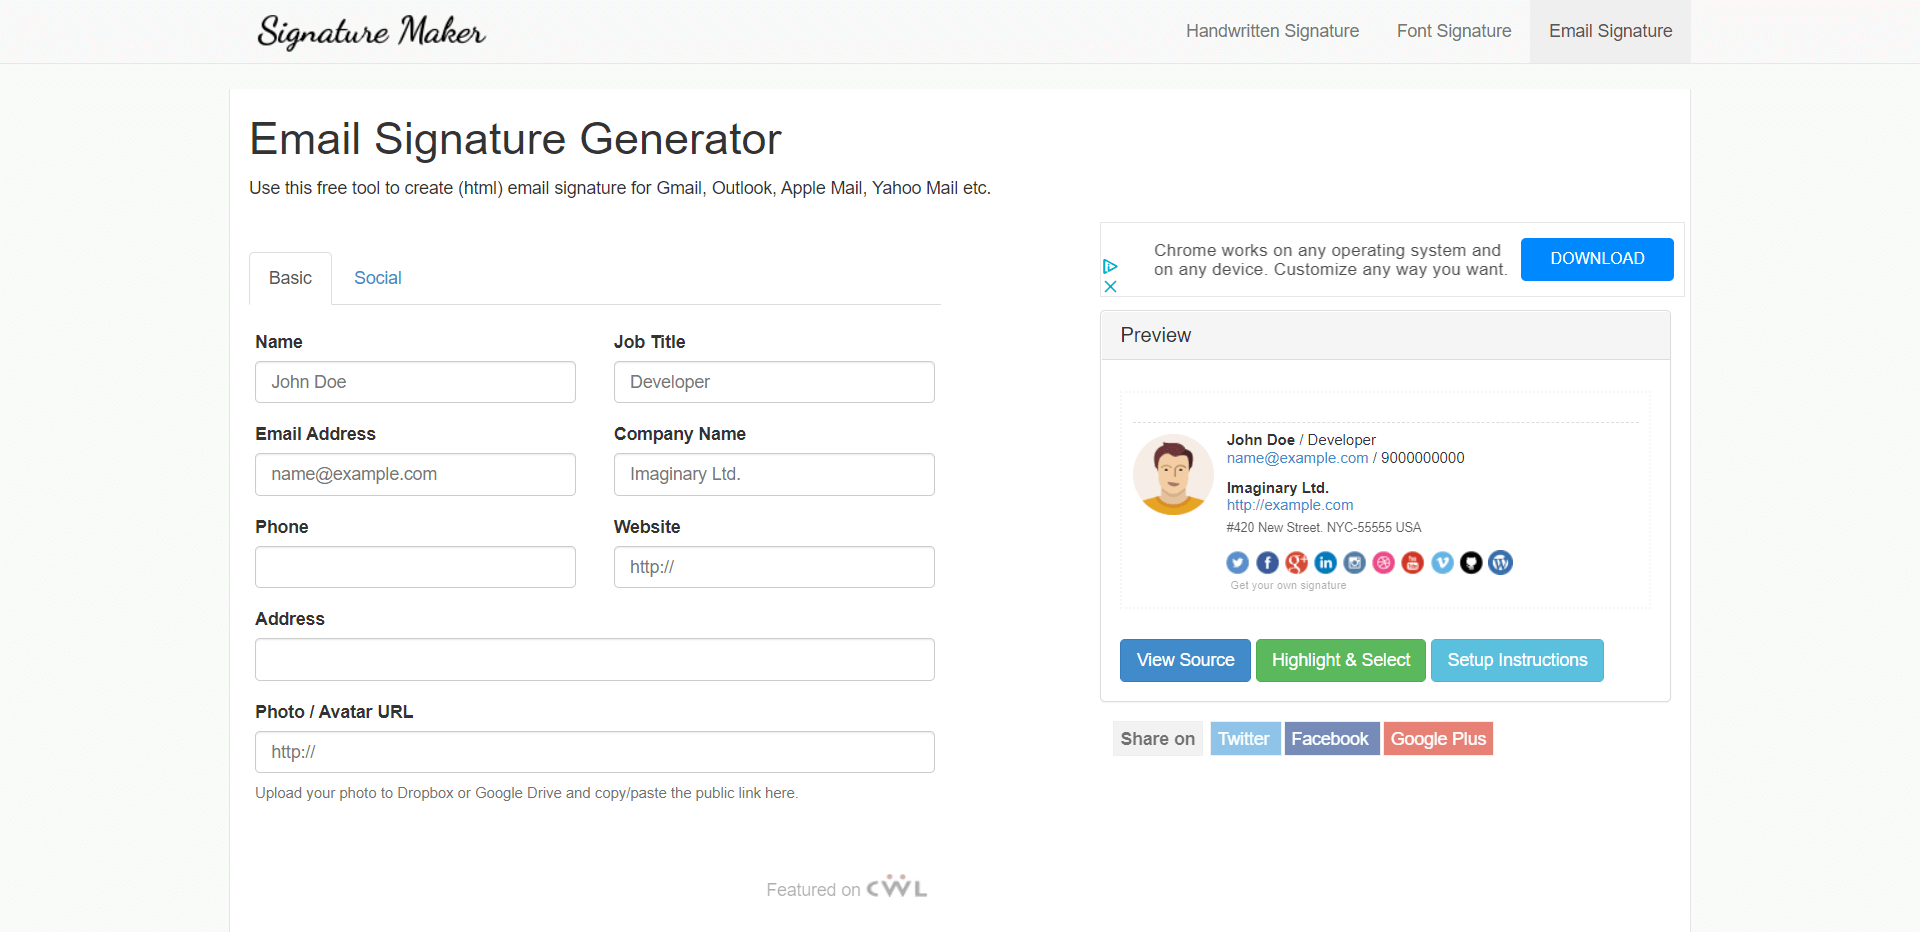Image resolution: width=1920 pixels, height=932 pixels.
Task: Open Setup Instructions
Action: pos(1517,660)
